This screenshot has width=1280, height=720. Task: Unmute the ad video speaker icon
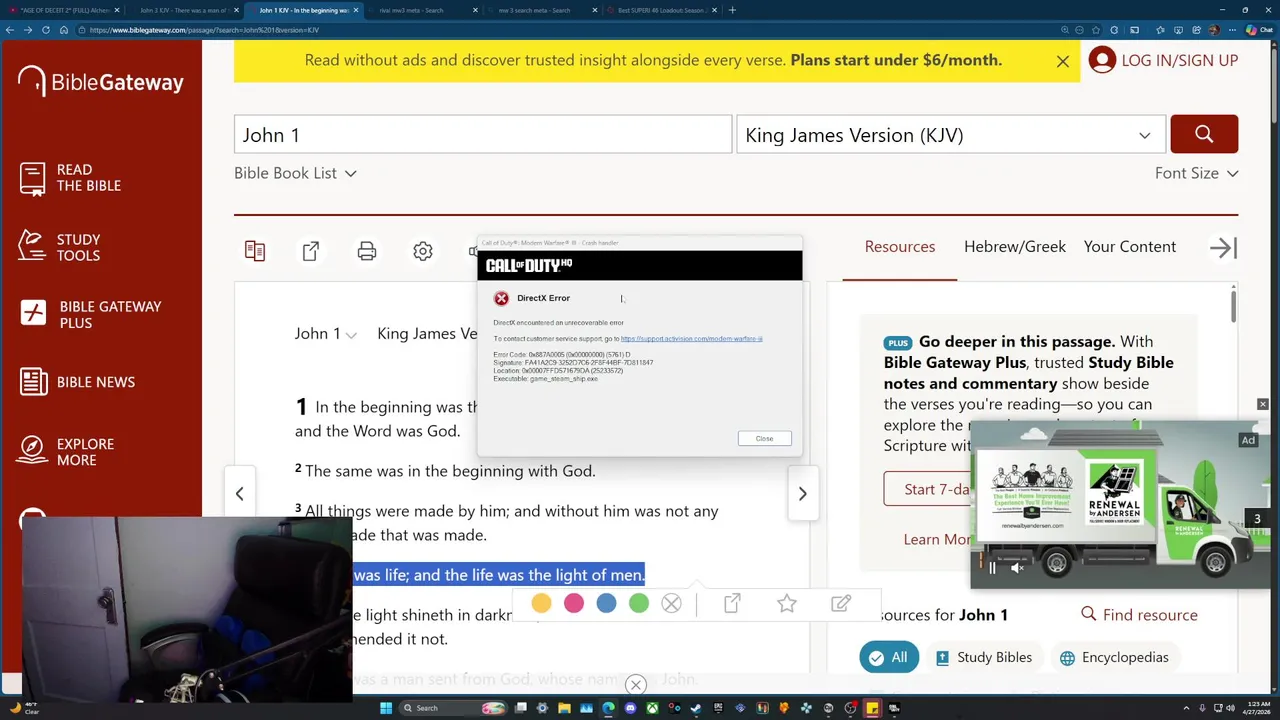(x=1017, y=568)
